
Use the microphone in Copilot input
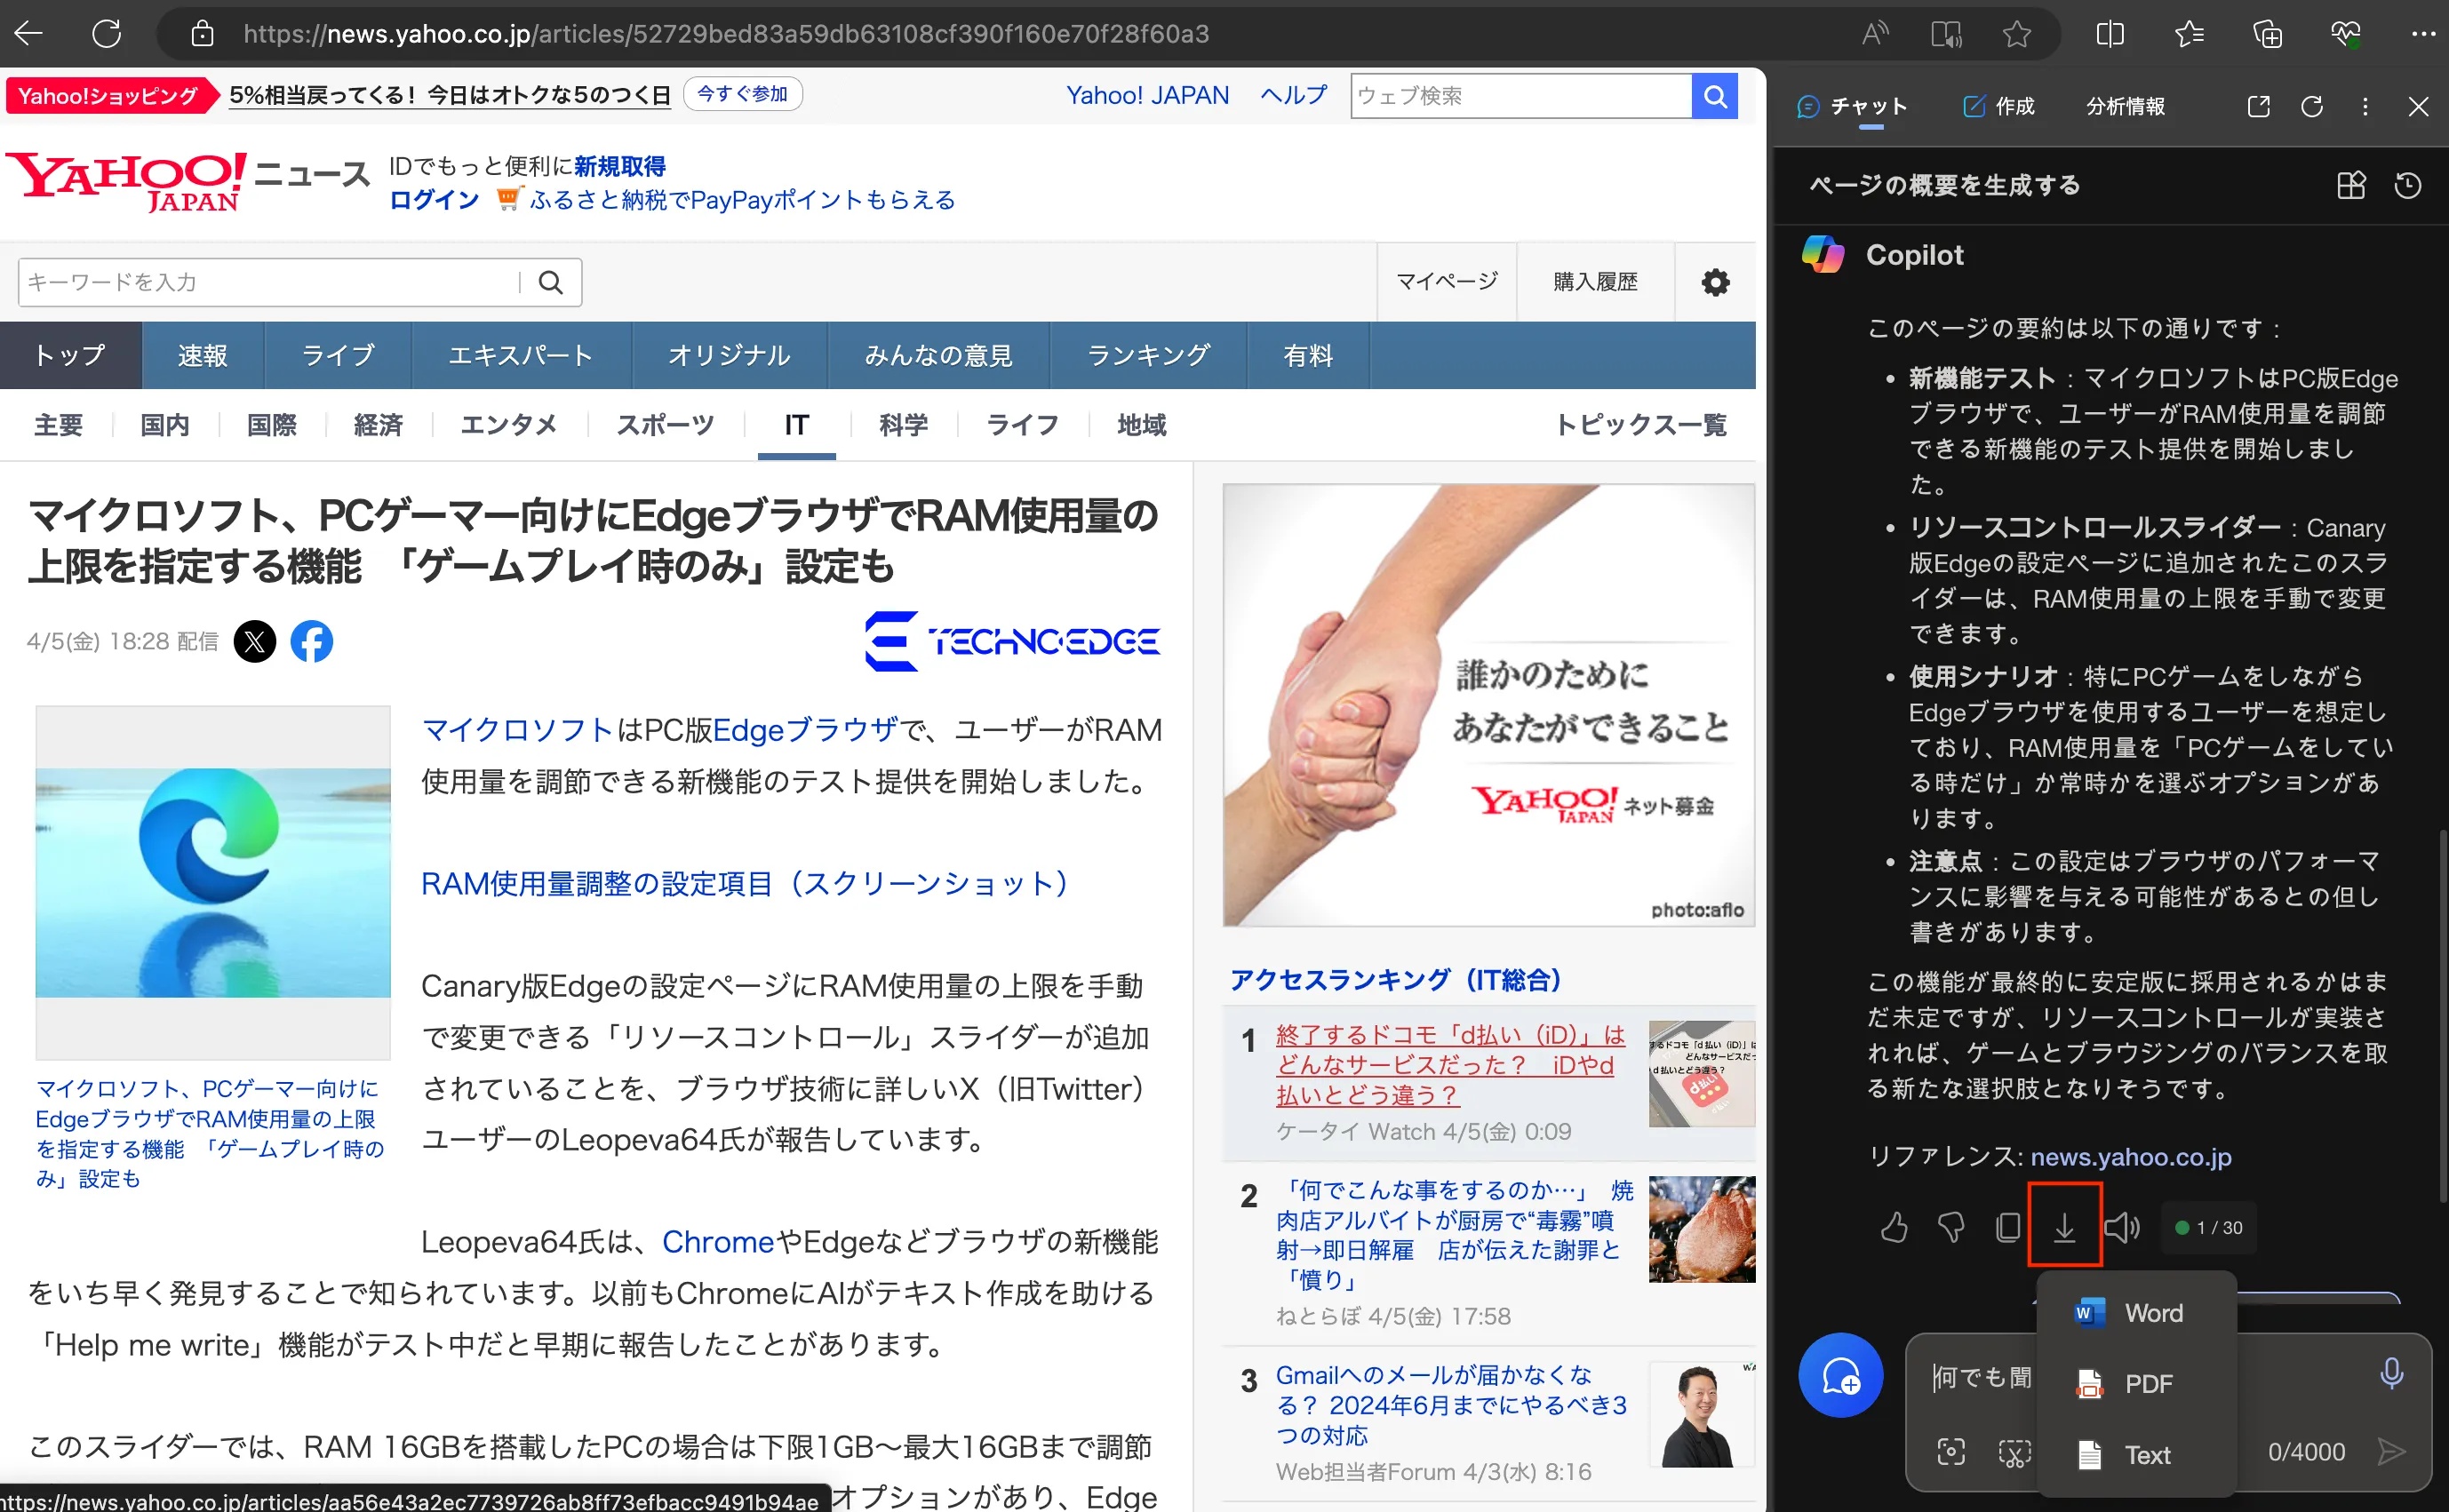pos(2391,1373)
